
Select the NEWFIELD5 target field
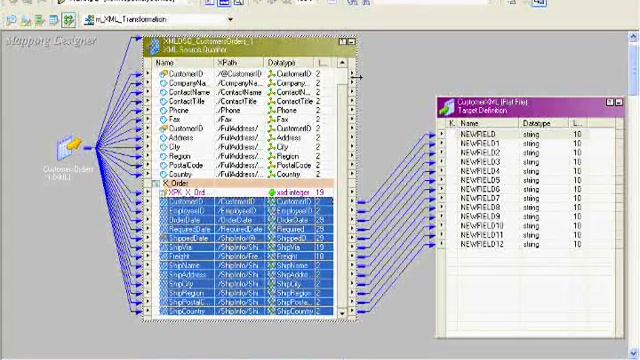(x=480, y=180)
